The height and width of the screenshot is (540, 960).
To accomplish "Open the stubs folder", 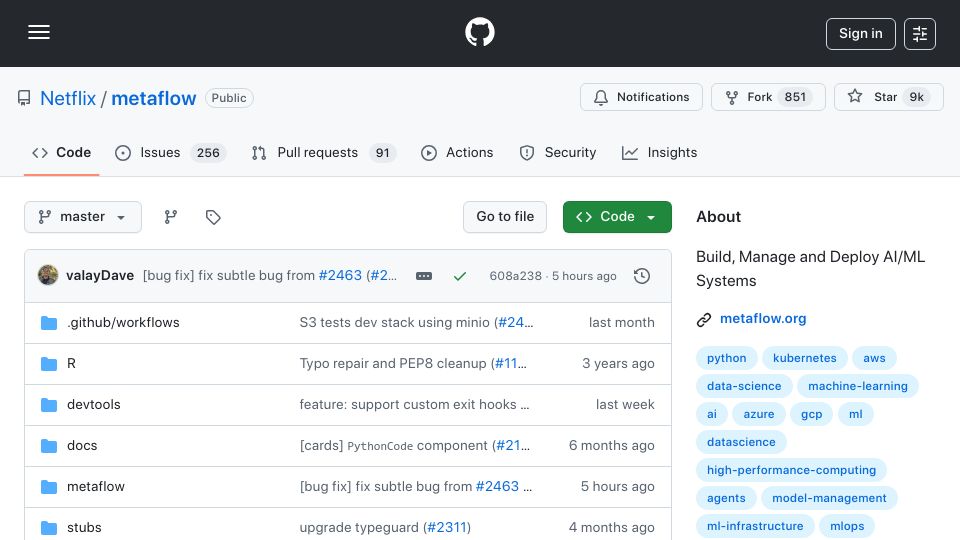I will click(x=84, y=528).
